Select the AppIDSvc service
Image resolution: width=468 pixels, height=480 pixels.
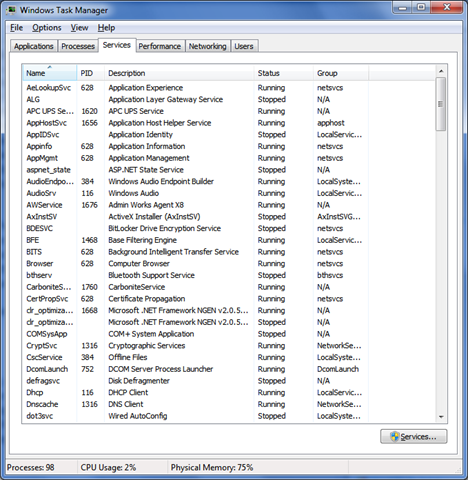coord(43,135)
